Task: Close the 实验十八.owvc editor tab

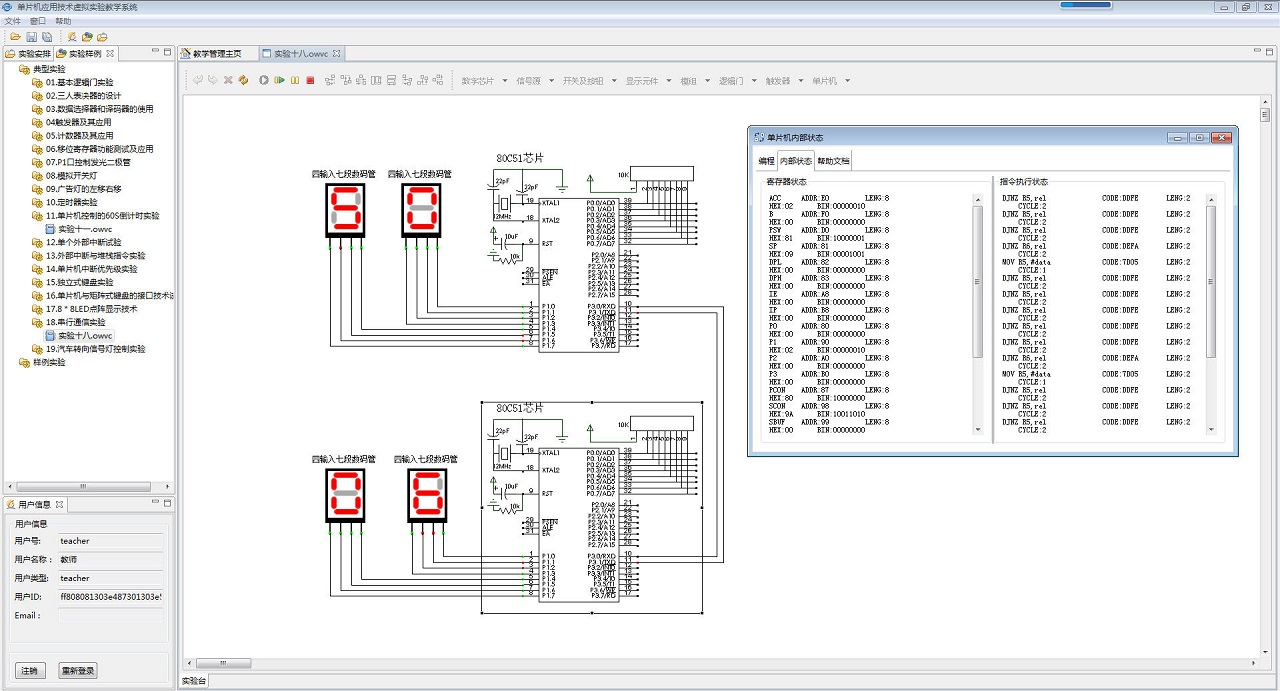Action: tap(337, 53)
